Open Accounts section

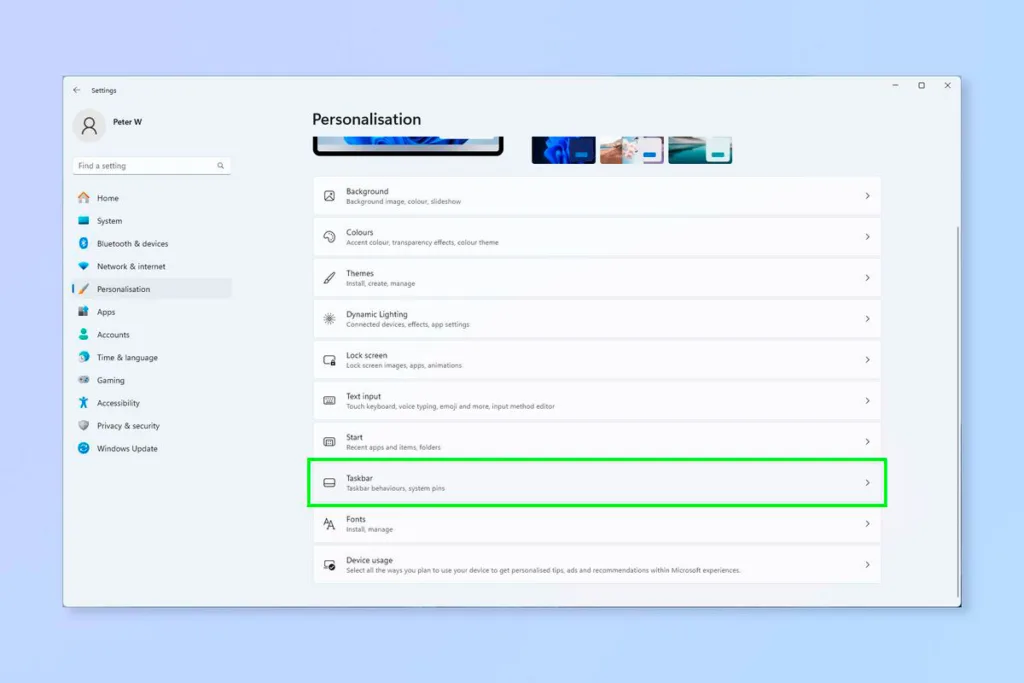click(113, 334)
